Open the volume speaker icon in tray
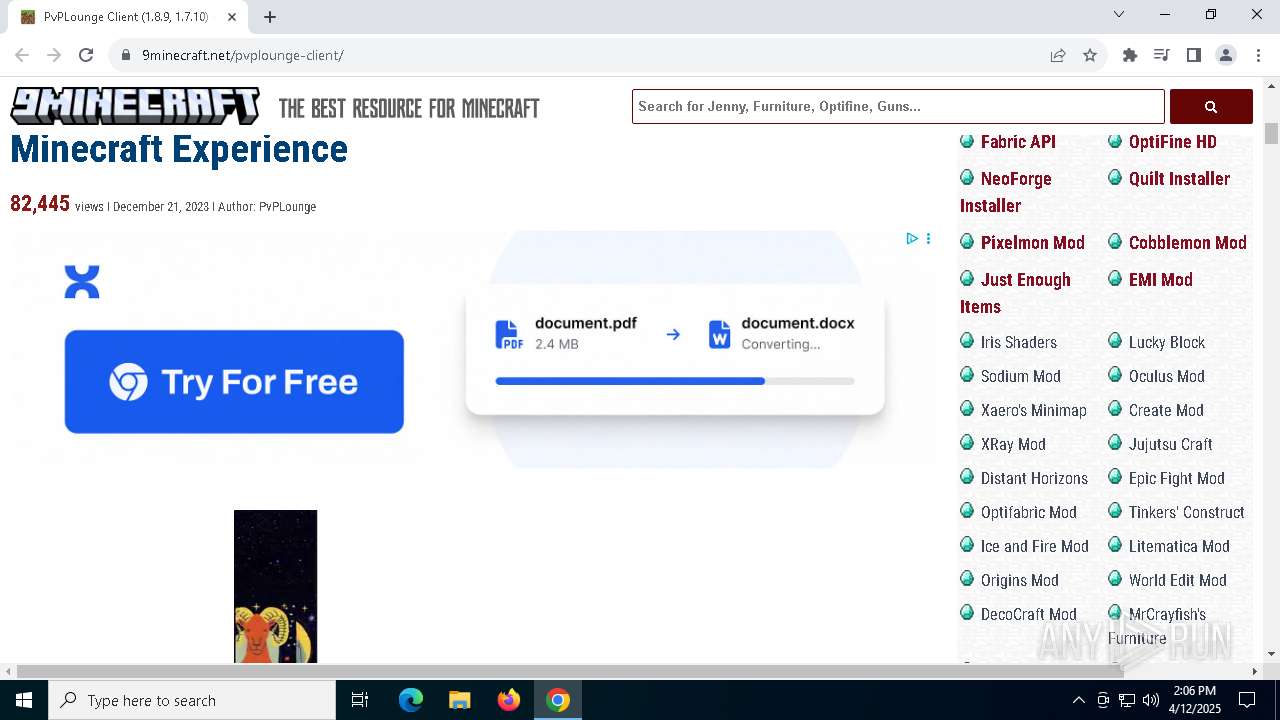The width and height of the screenshot is (1280, 720). point(1150,700)
